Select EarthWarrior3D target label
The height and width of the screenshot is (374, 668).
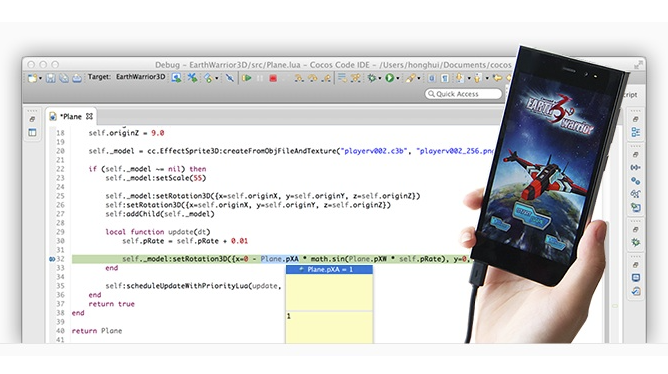(141, 77)
